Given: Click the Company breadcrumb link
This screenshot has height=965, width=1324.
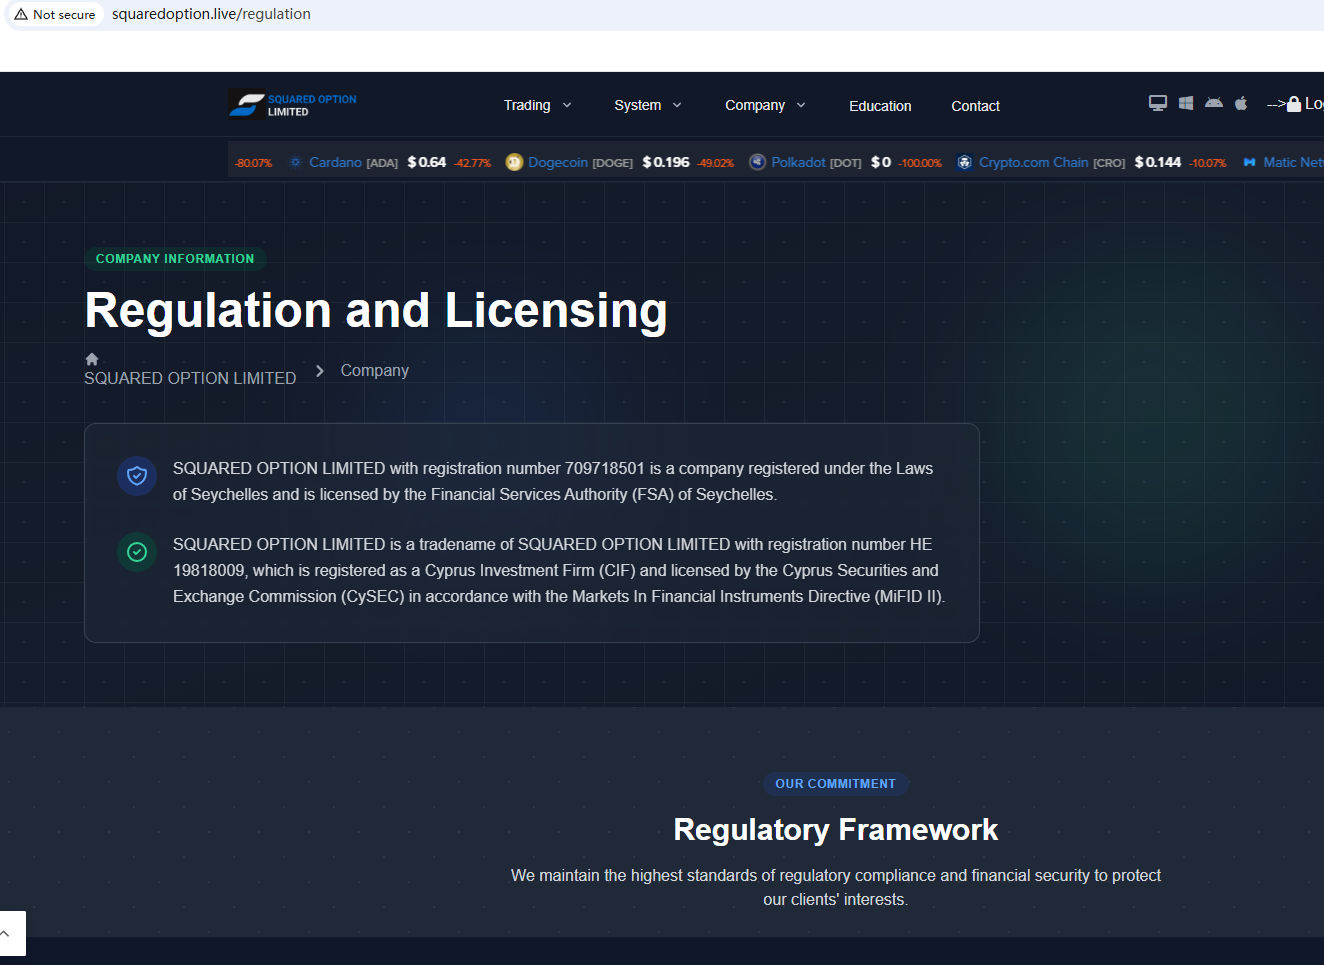Looking at the screenshot, I should click(x=374, y=370).
